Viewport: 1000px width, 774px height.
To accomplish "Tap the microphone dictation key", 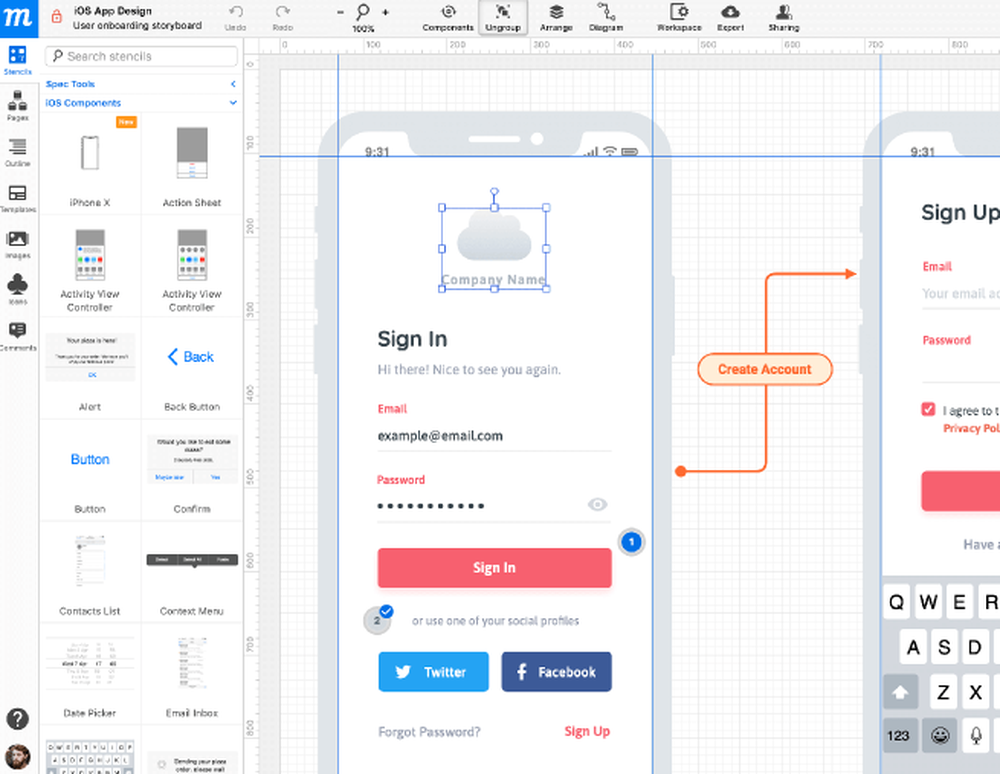I will pos(976,736).
